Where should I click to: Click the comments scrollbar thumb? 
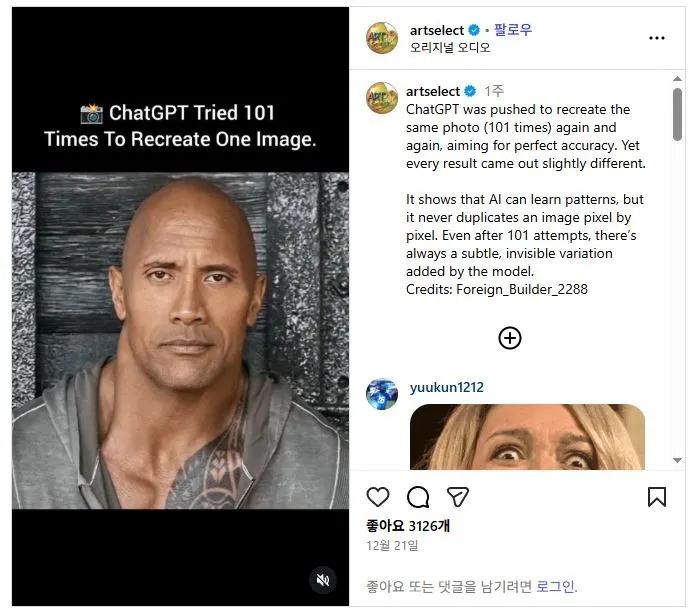pos(677,115)
